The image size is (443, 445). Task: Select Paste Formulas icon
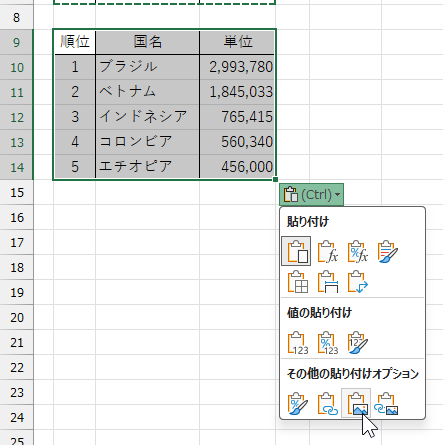point(327,251)
